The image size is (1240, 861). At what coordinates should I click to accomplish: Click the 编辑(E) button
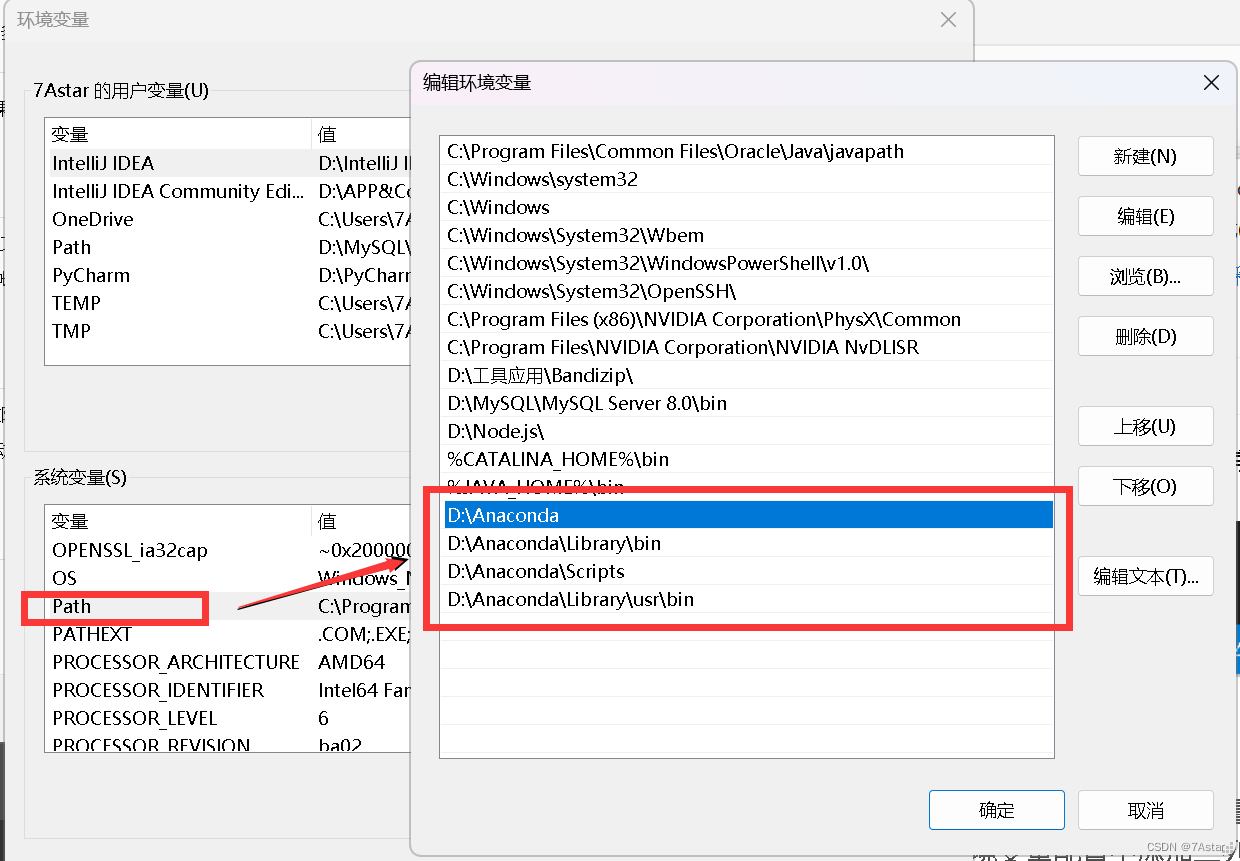click(1145, 216)
